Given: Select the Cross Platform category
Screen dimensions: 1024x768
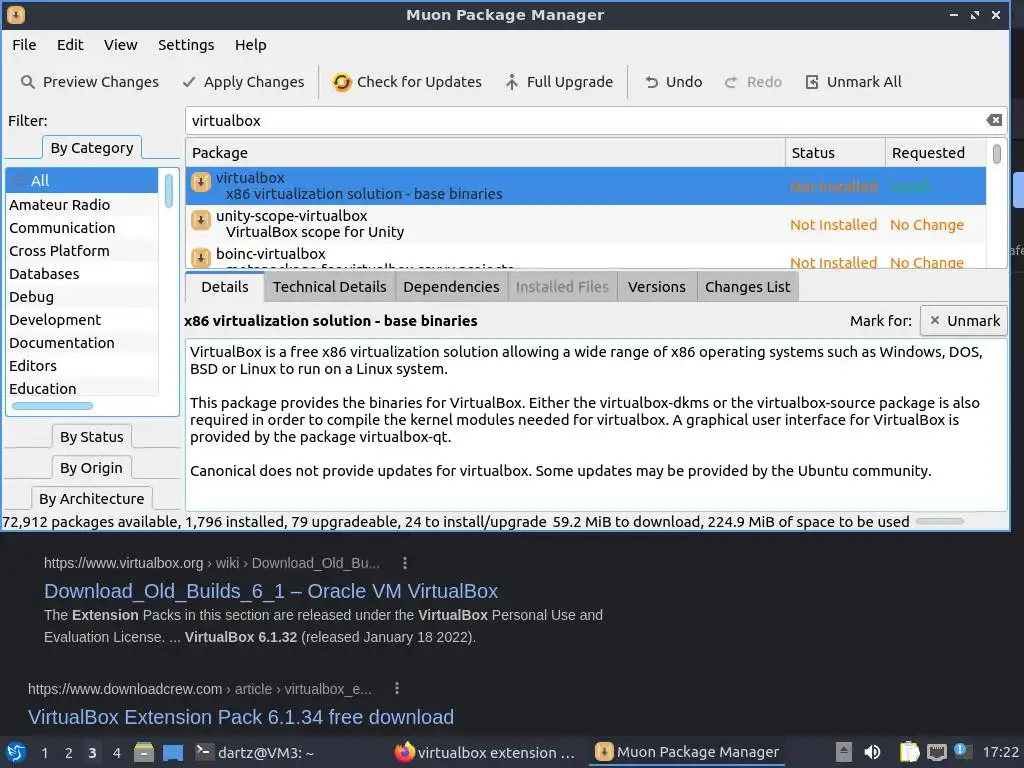Looking at the screenshot, I should (82, 251).
